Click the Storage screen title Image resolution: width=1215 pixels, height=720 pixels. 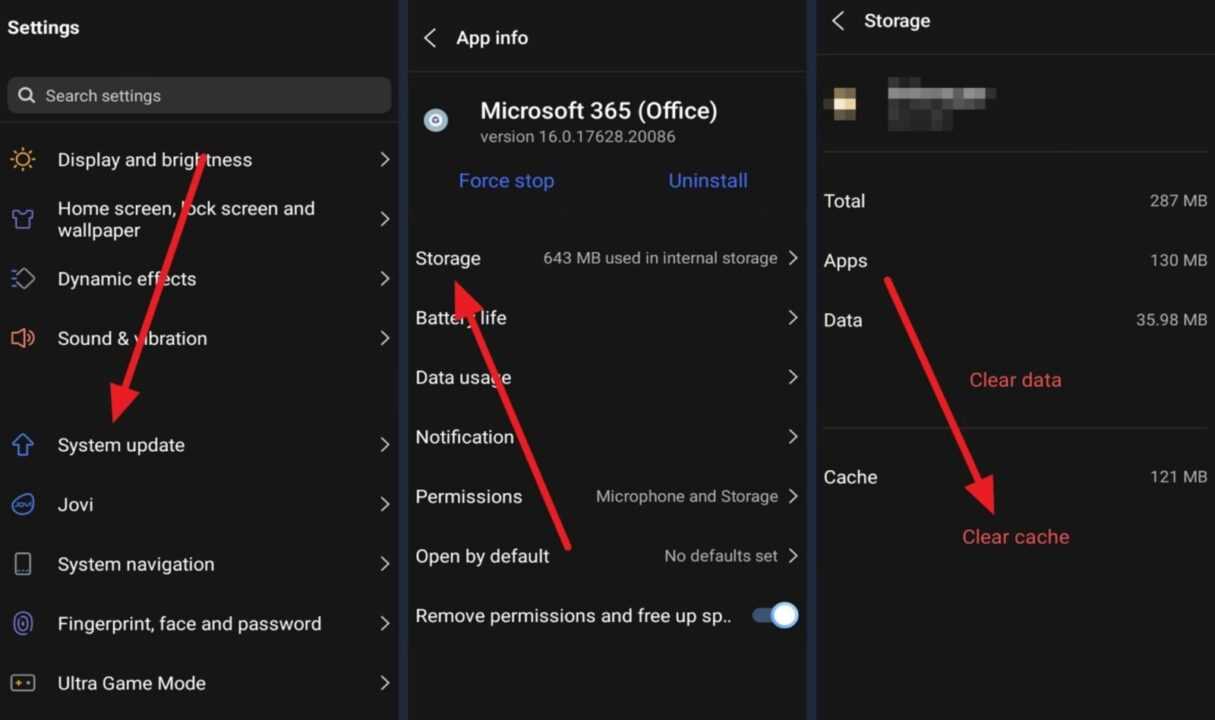click(x=897, y=21)
